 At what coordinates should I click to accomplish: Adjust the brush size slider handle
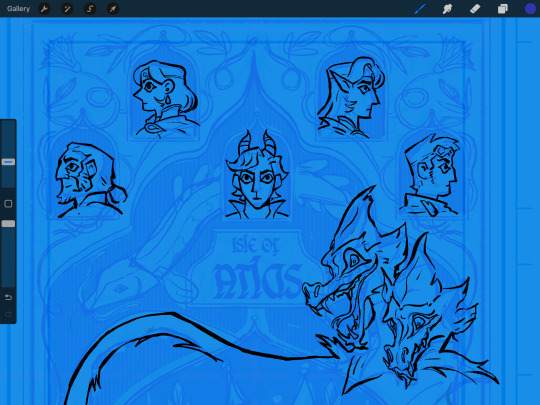(x=8, y=162)
